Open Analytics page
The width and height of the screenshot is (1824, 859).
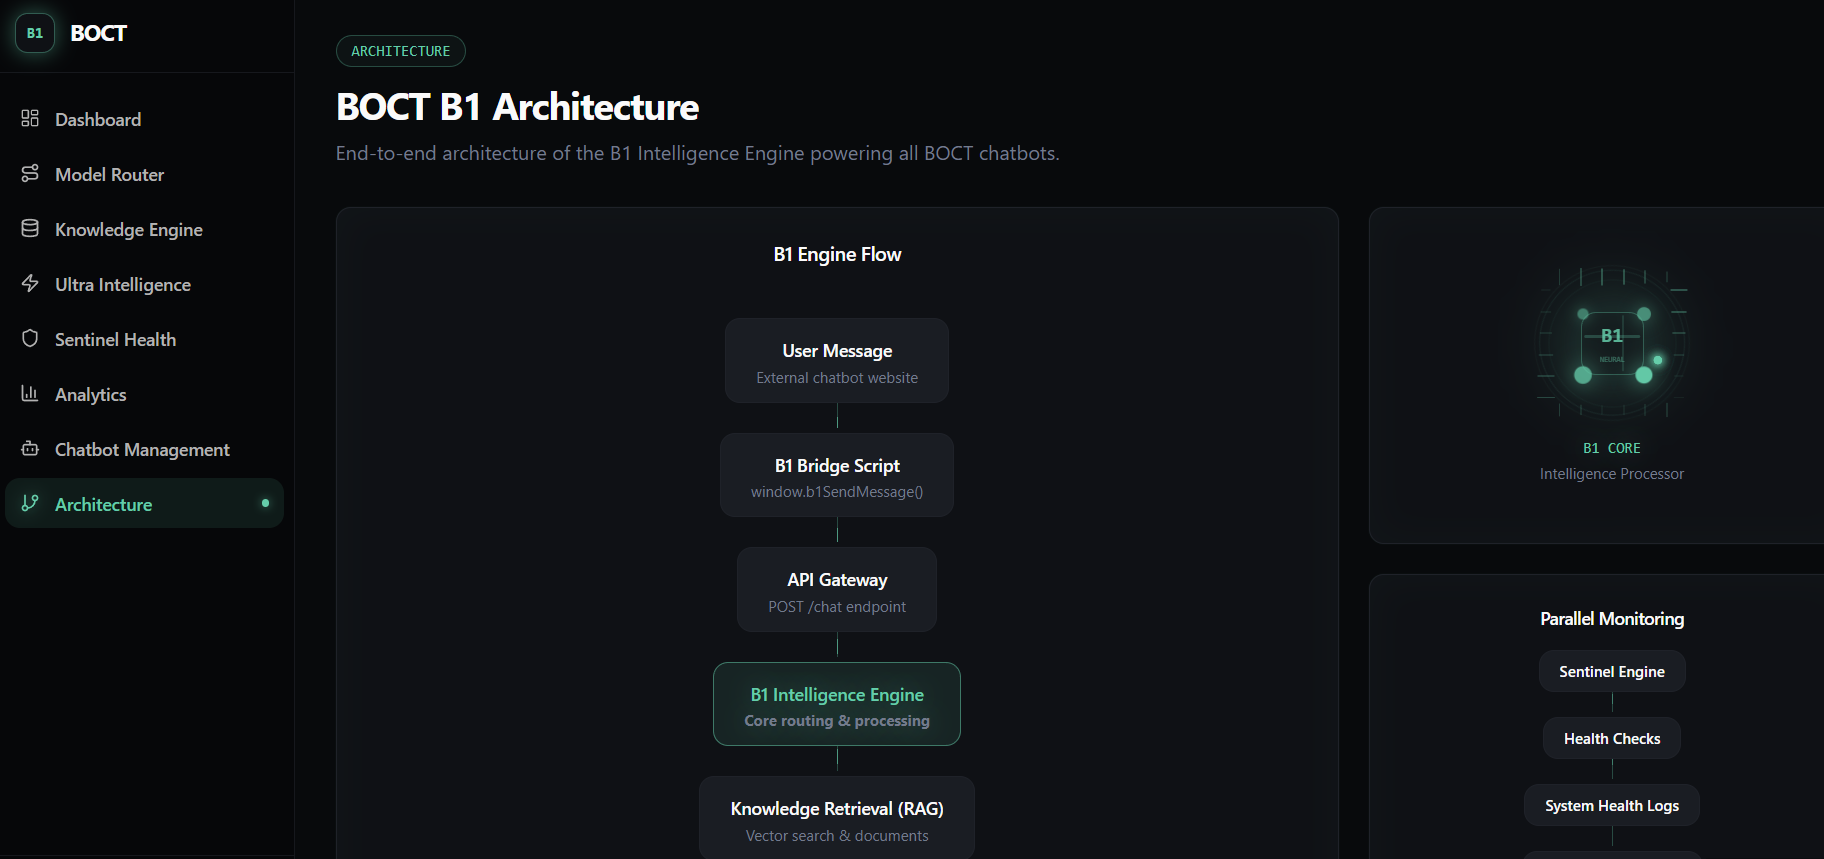pyautogui.click(x=144, y=394)
